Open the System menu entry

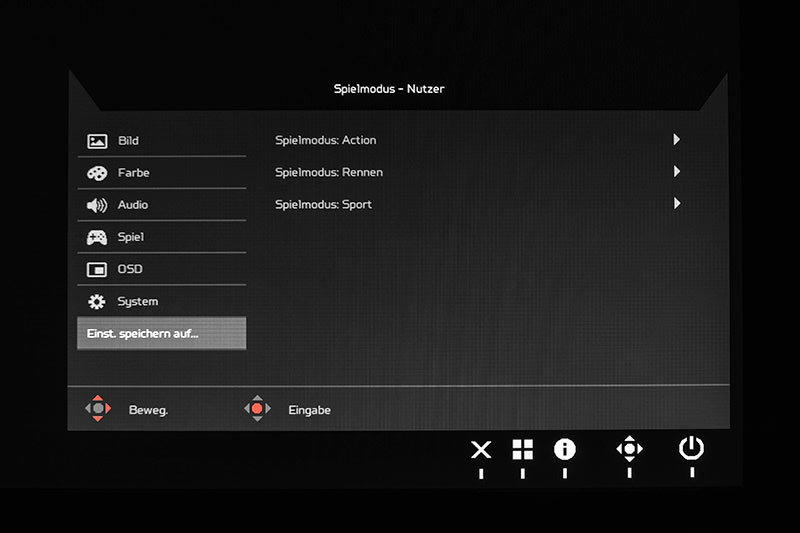(x=162, y=301)
